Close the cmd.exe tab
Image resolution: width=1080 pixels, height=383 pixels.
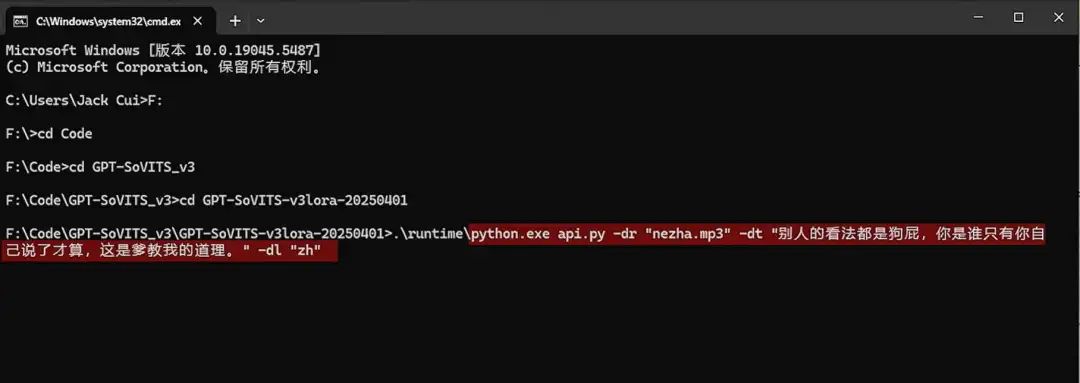(x=198, y=21)
